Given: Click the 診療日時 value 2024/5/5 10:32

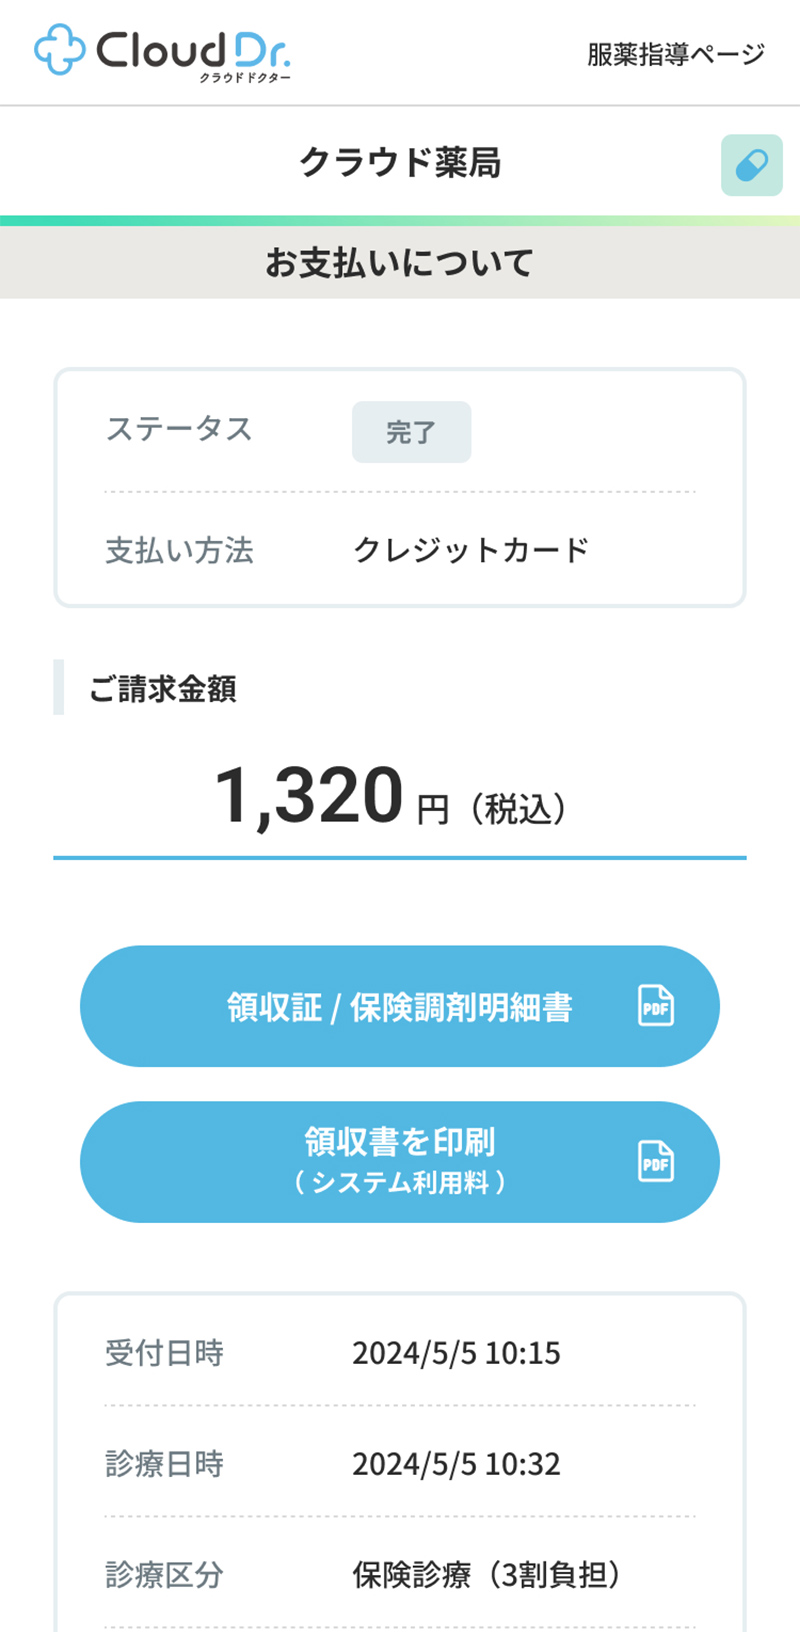Looking at the screenshot, I should pyautogui.click(x=456, y=1464).
